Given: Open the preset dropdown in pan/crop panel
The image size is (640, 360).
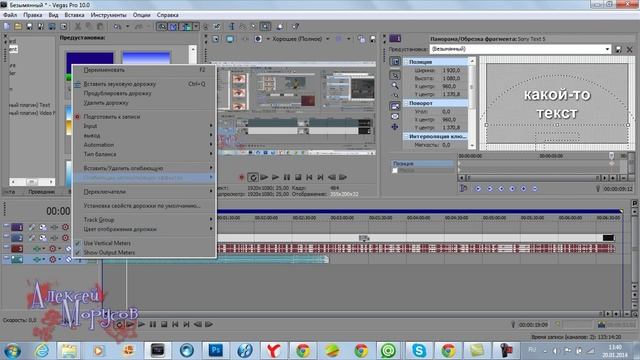Looking at the screenshot, I should pyautogui.click(x=607, y=49).
